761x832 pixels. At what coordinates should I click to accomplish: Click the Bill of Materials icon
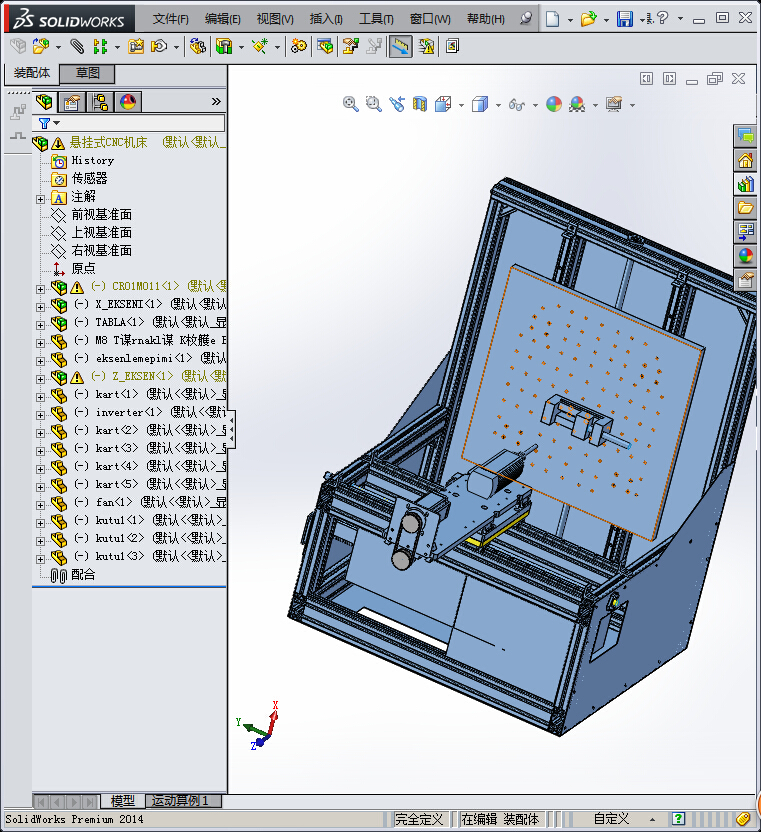pos(325,47)
